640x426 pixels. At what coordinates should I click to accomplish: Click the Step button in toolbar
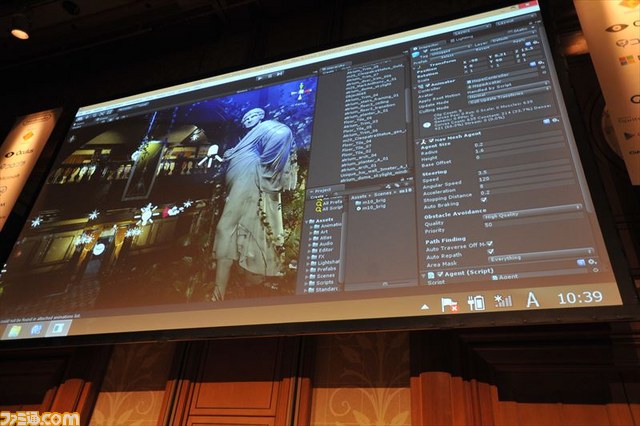[279, 74]
